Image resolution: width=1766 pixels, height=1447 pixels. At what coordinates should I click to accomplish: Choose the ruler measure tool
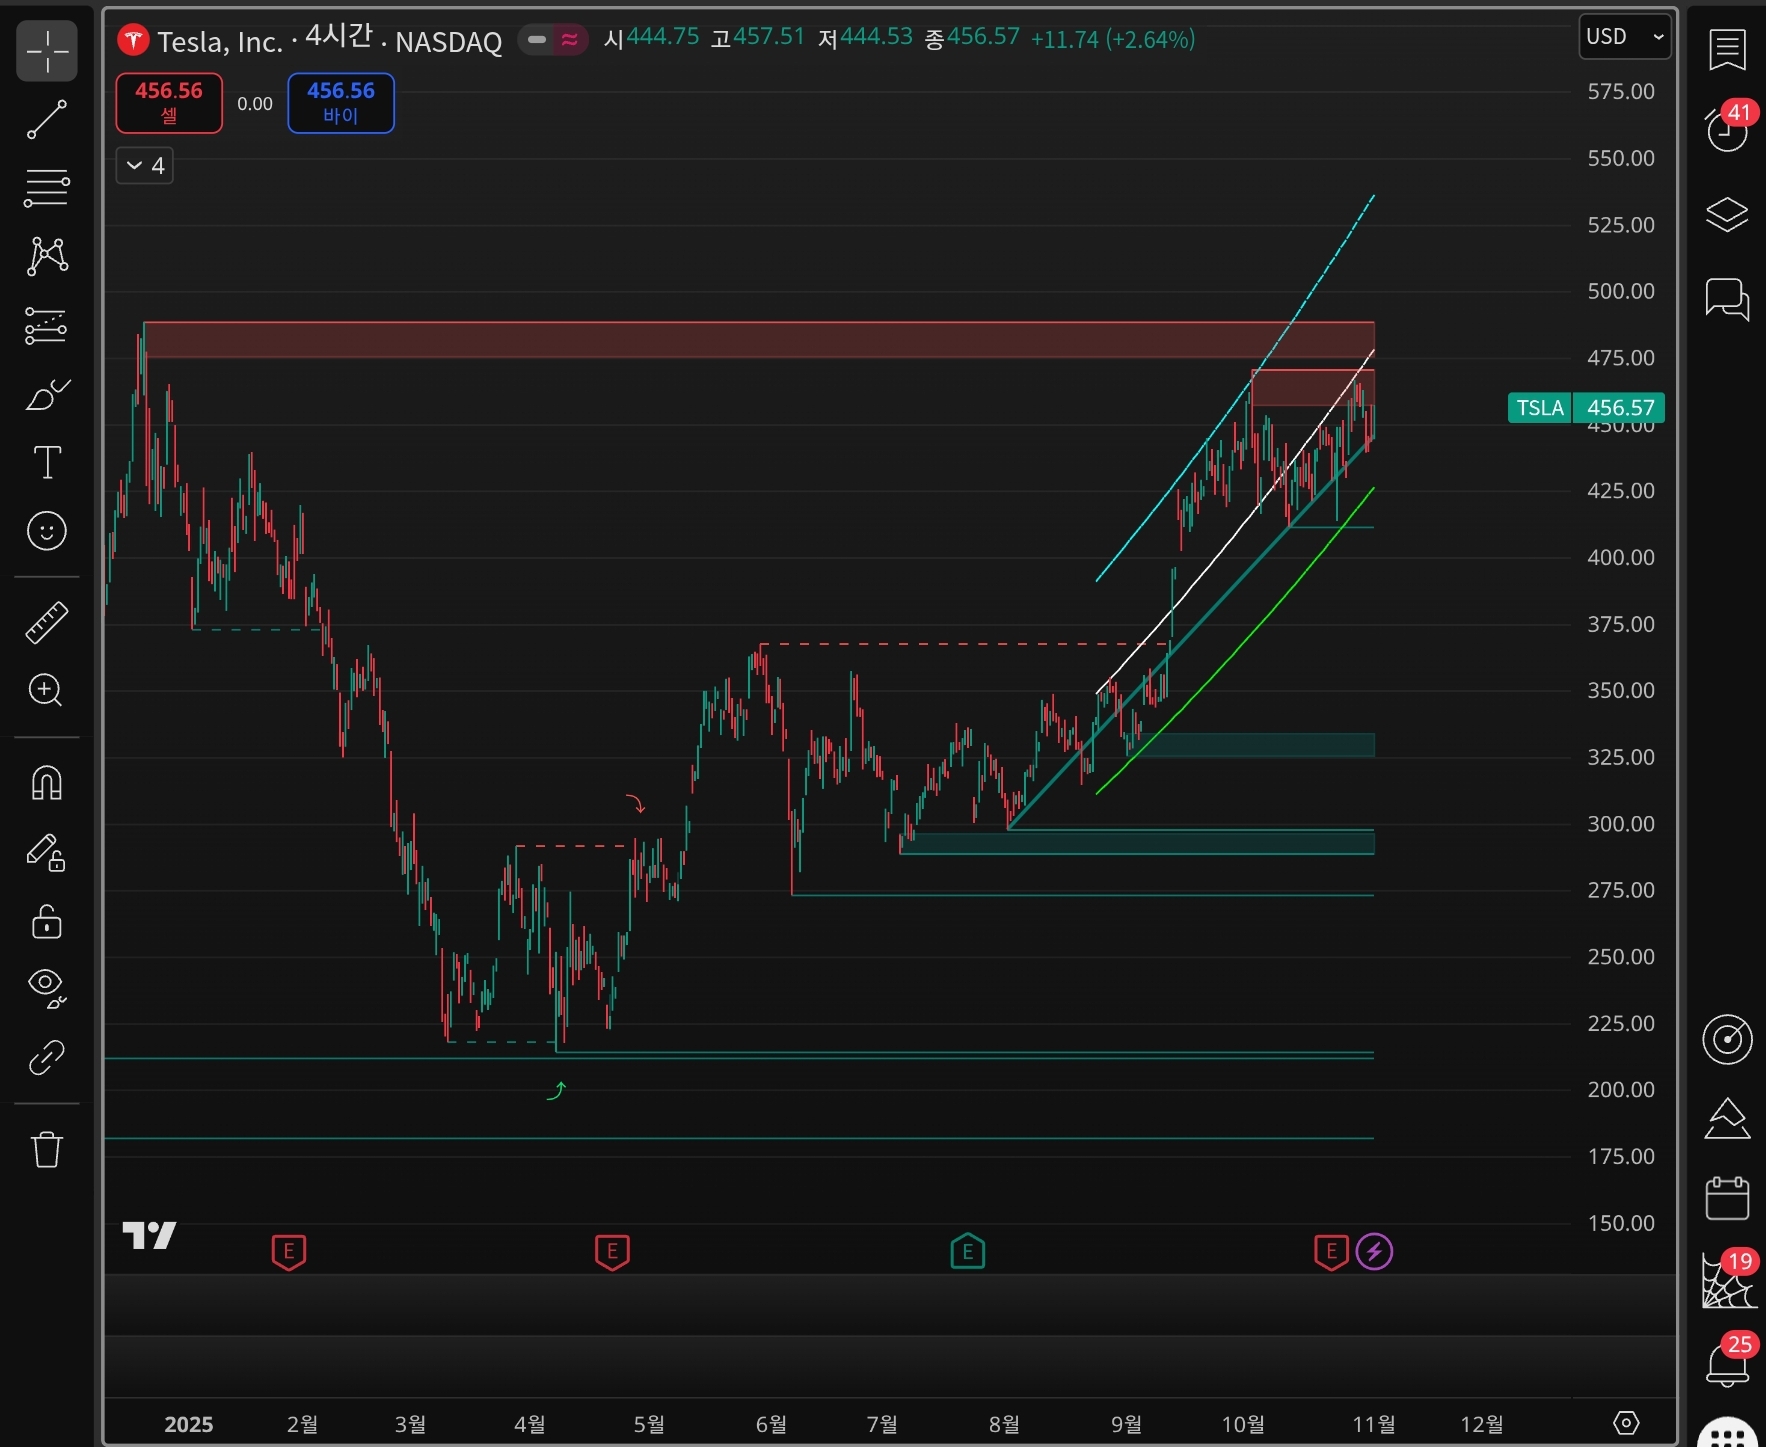(46, 622)
